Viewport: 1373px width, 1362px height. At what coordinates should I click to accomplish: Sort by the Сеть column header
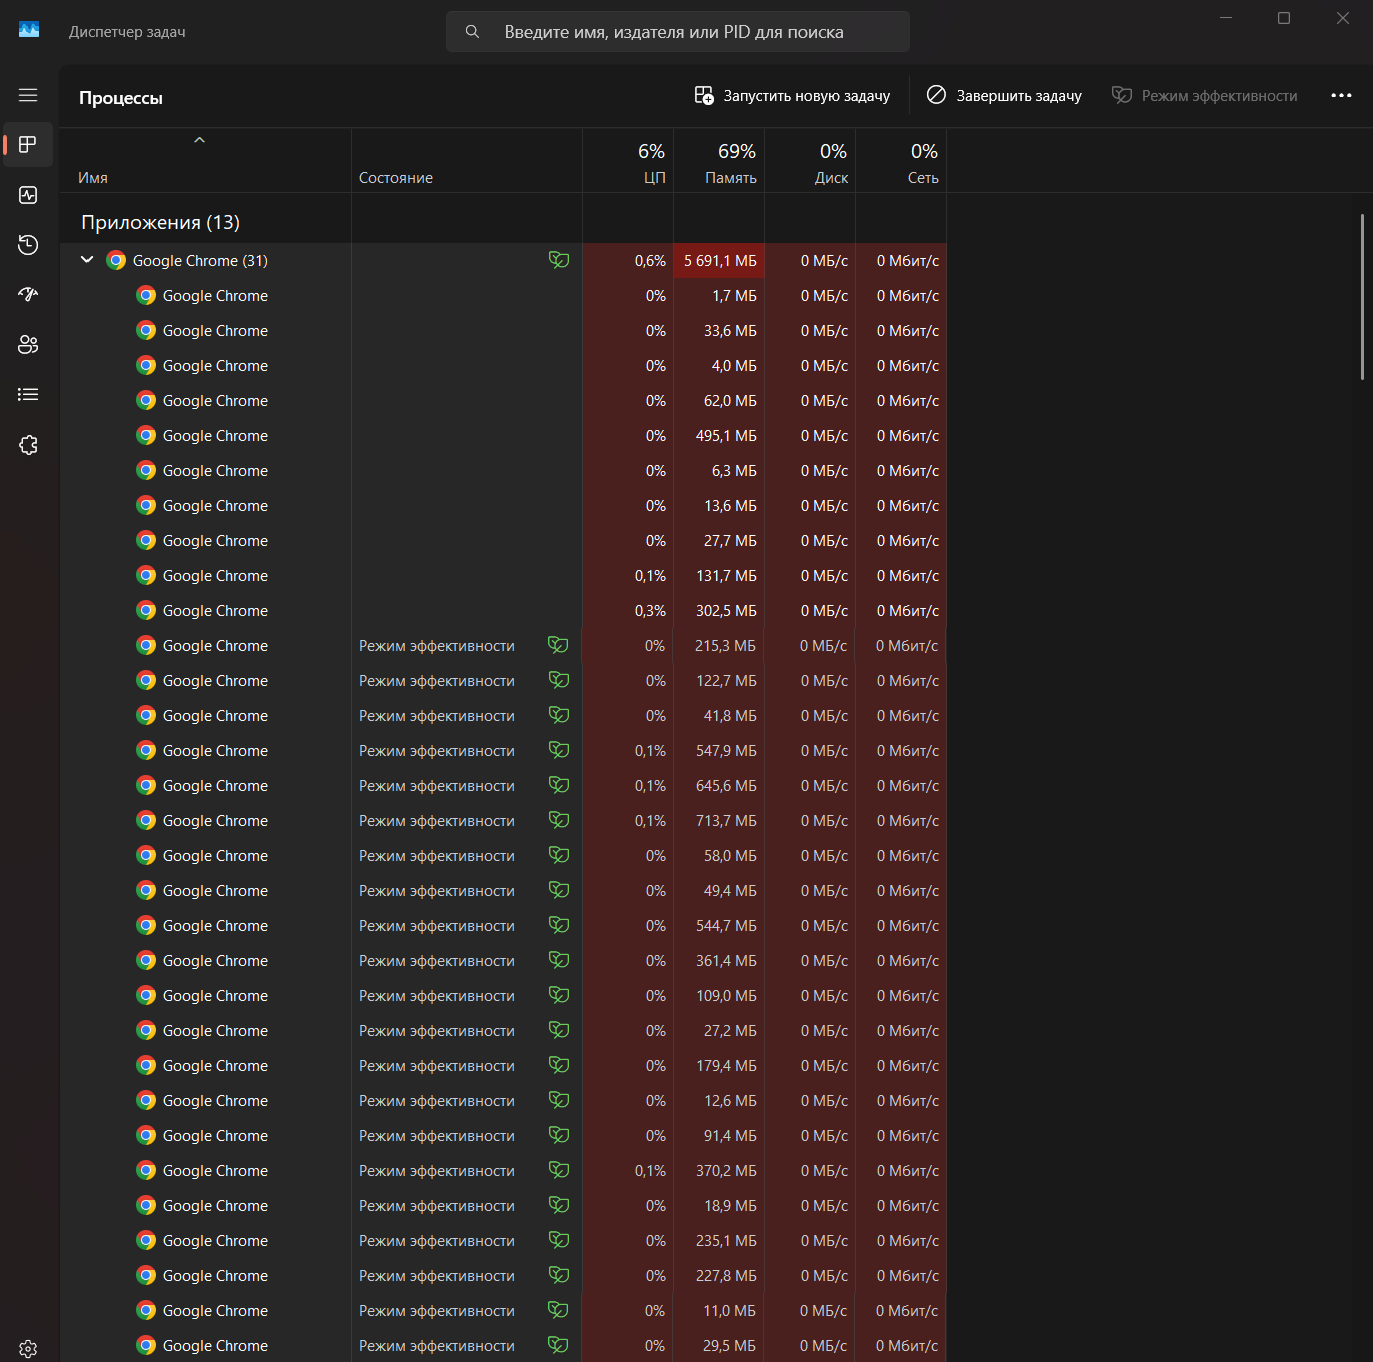pos(902,161)
